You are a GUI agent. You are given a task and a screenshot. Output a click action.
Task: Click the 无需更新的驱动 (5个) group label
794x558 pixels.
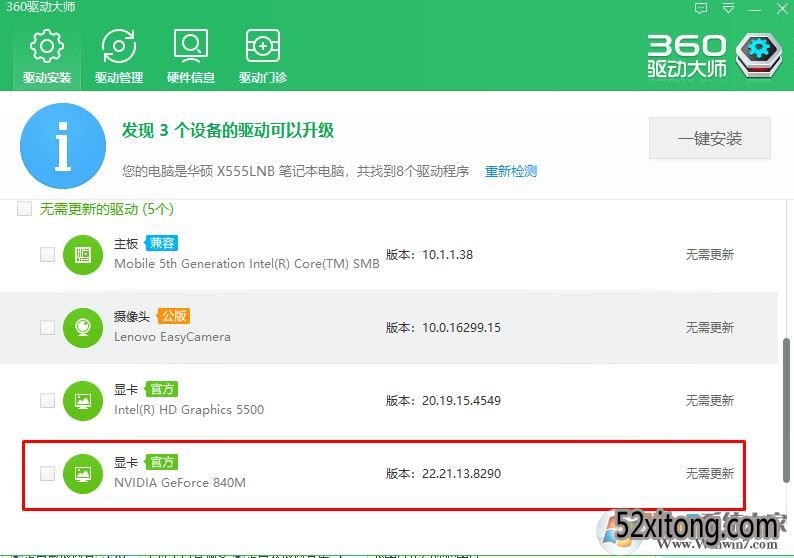(106, 209)
